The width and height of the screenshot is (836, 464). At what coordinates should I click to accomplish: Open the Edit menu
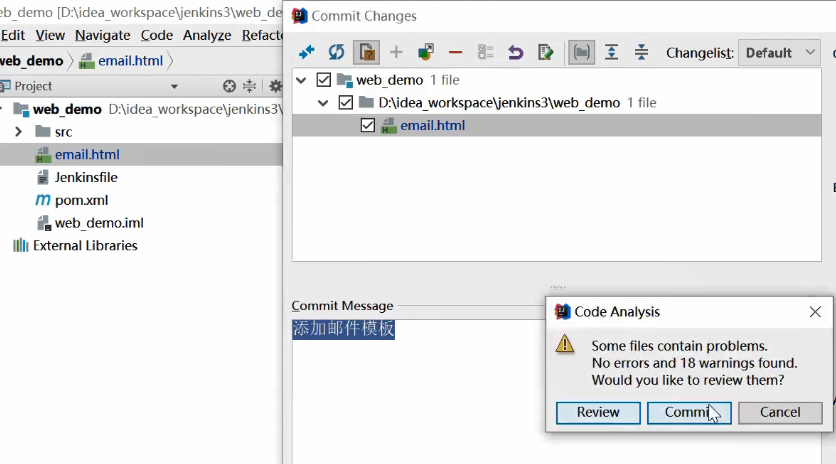point(13,35)
